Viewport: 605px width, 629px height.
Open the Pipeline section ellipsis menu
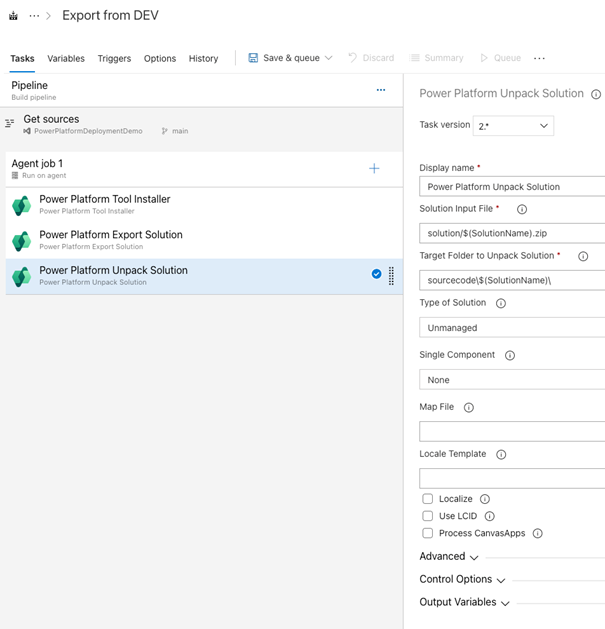click(381, 90)
